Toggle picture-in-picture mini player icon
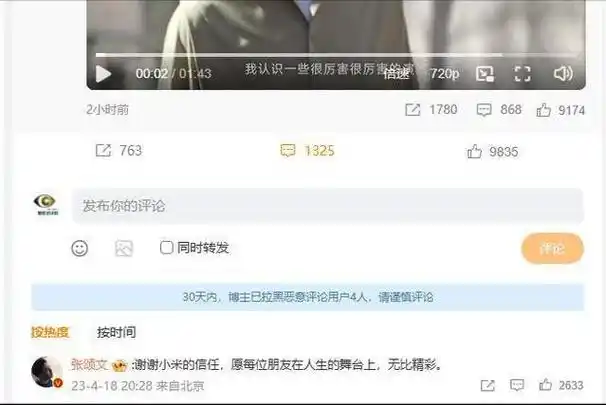606x405 pixels. (485, 73)
